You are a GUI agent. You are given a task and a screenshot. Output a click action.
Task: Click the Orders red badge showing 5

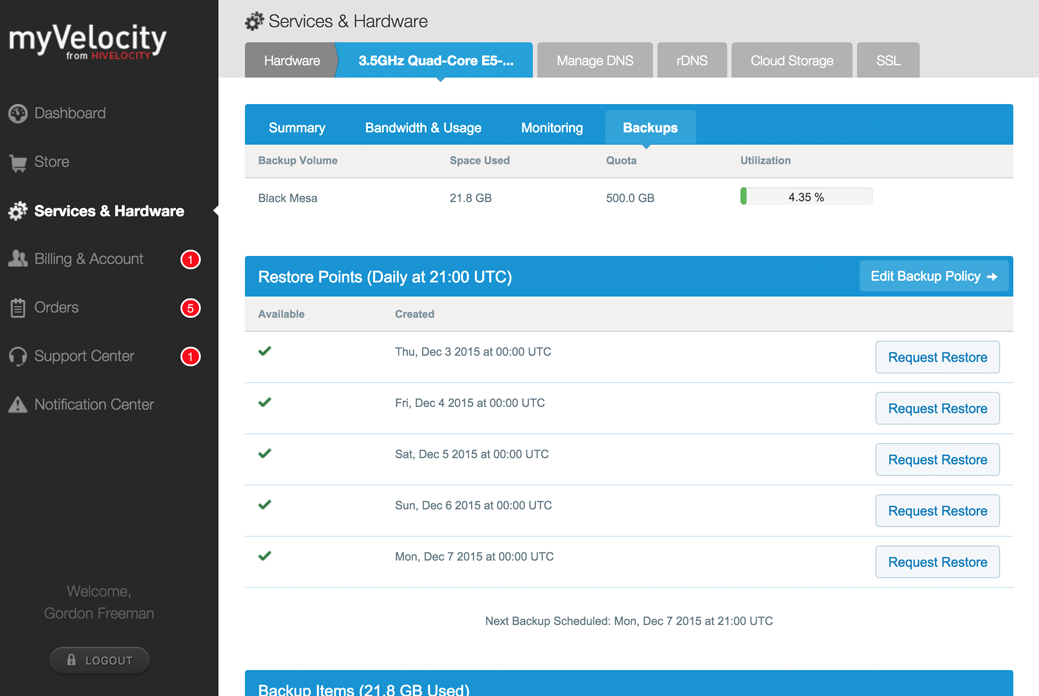click(x=191, y=308)
